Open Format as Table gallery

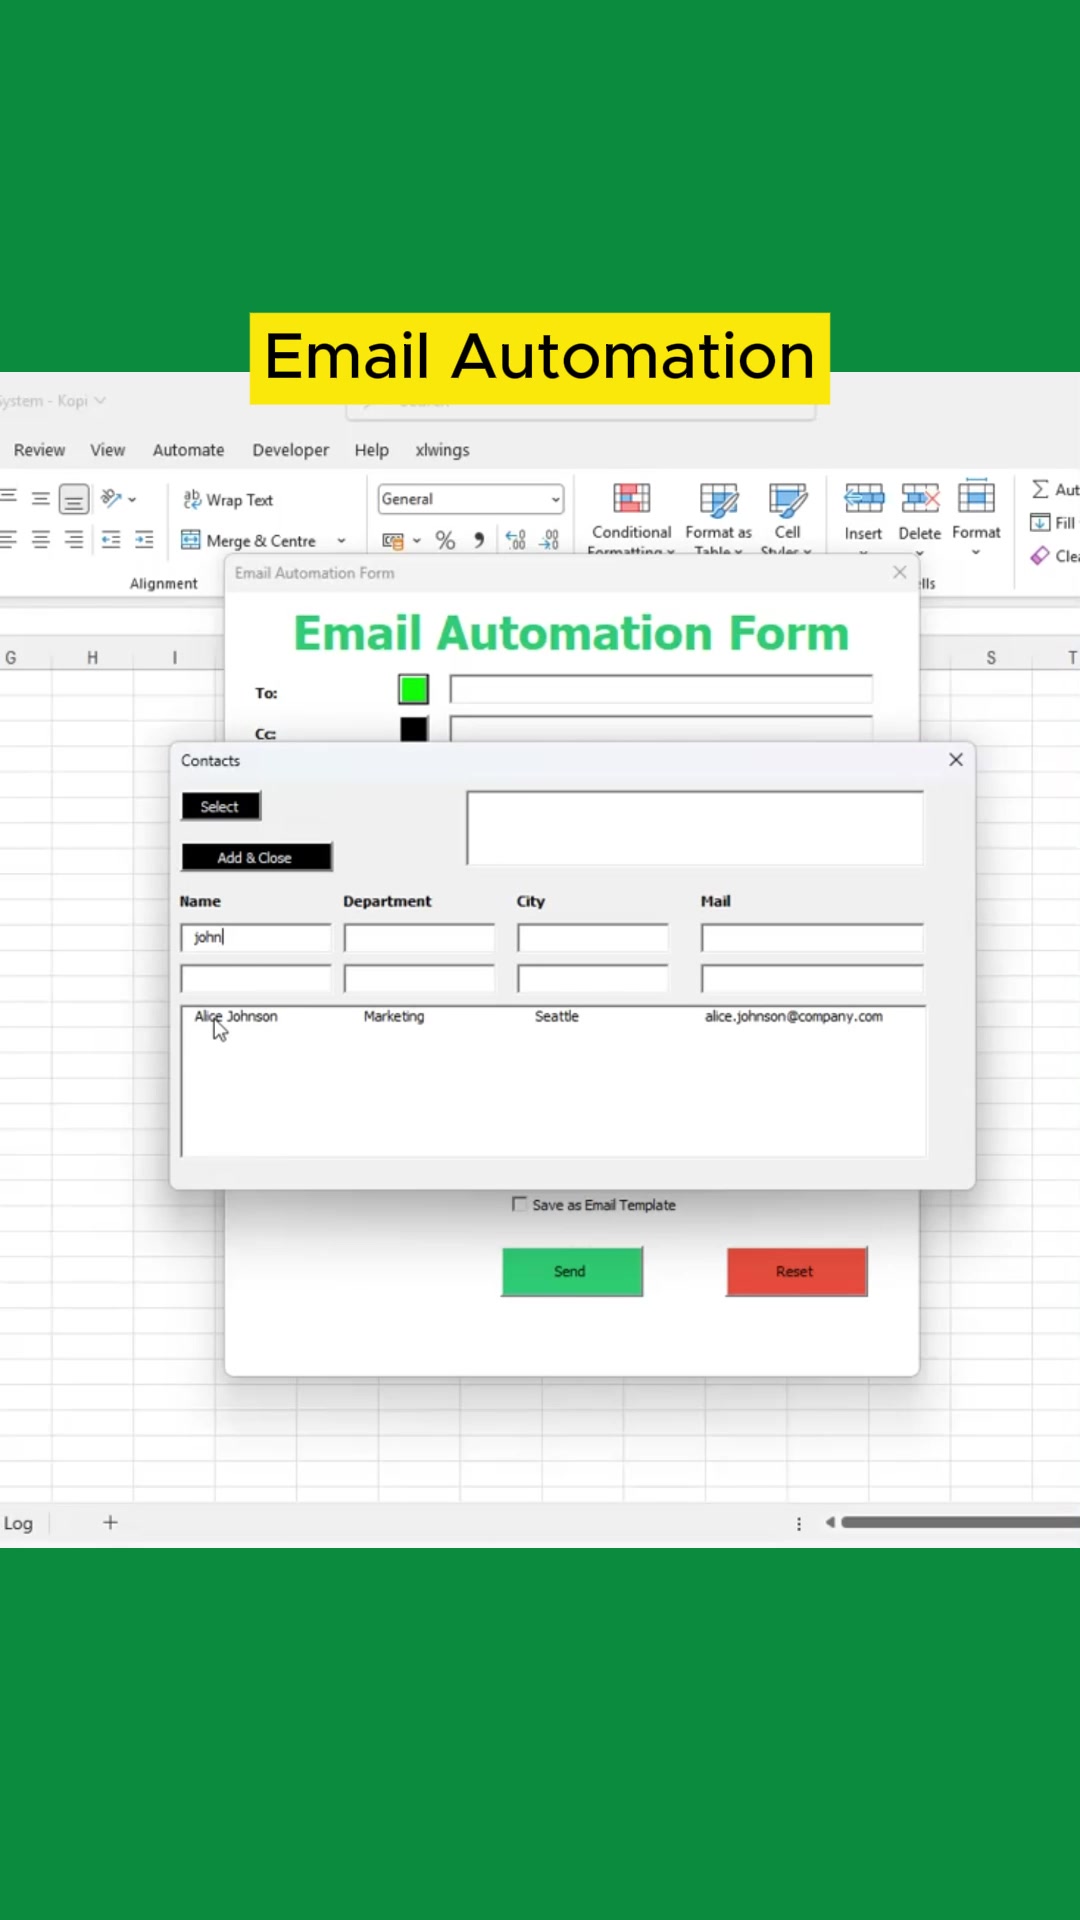click(718, 518)
